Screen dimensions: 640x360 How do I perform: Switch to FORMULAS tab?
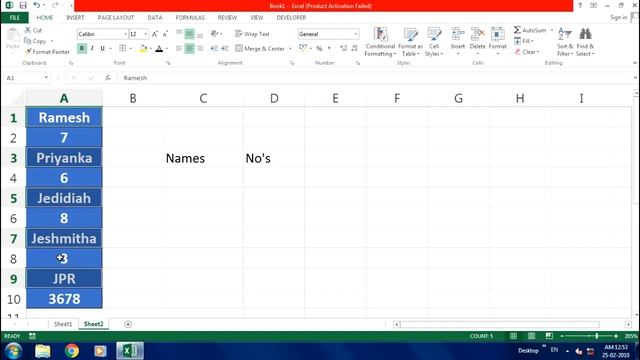pos(190,18)
